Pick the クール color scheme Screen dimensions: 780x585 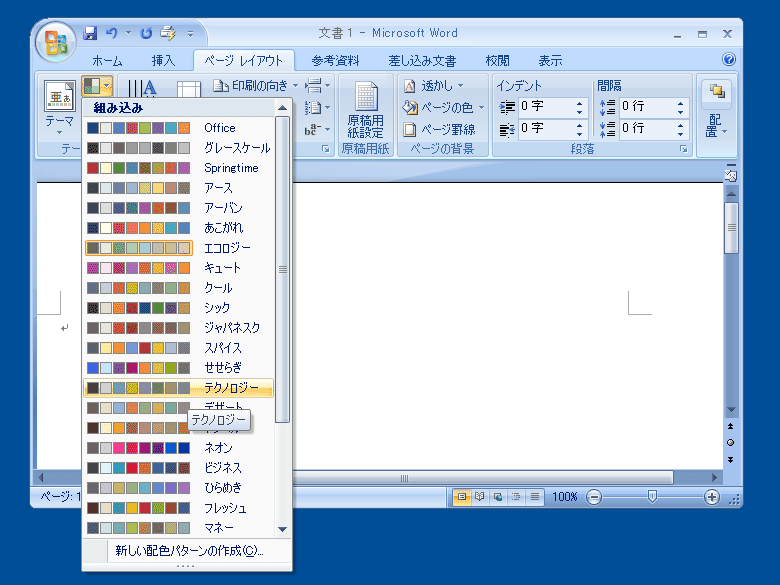coord(179,288)
